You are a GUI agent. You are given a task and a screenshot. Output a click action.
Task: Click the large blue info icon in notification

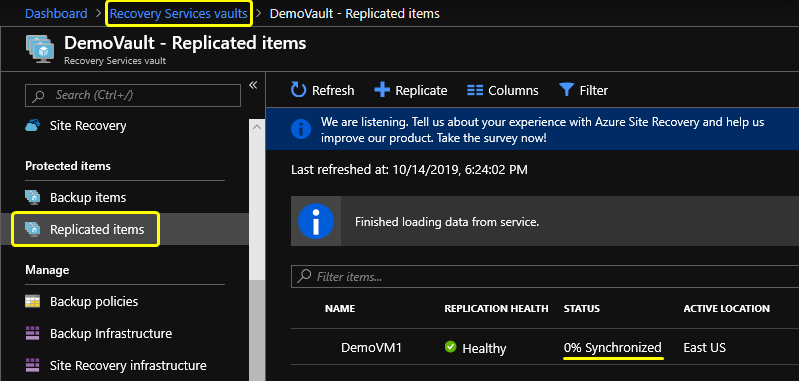pyautogui.click(x=316, y=221)
